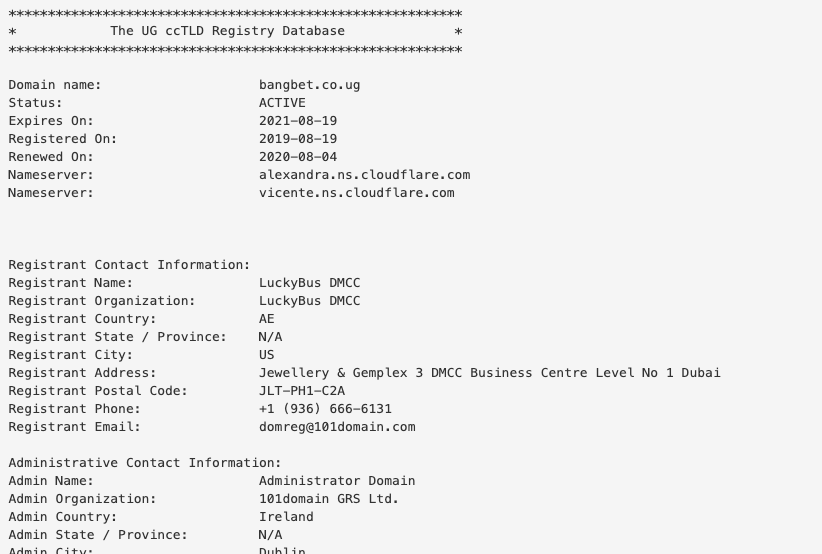This screenshot has height=554, width=822.
Task: Click the Registrant Country value AE
Action: coord(266,319)
